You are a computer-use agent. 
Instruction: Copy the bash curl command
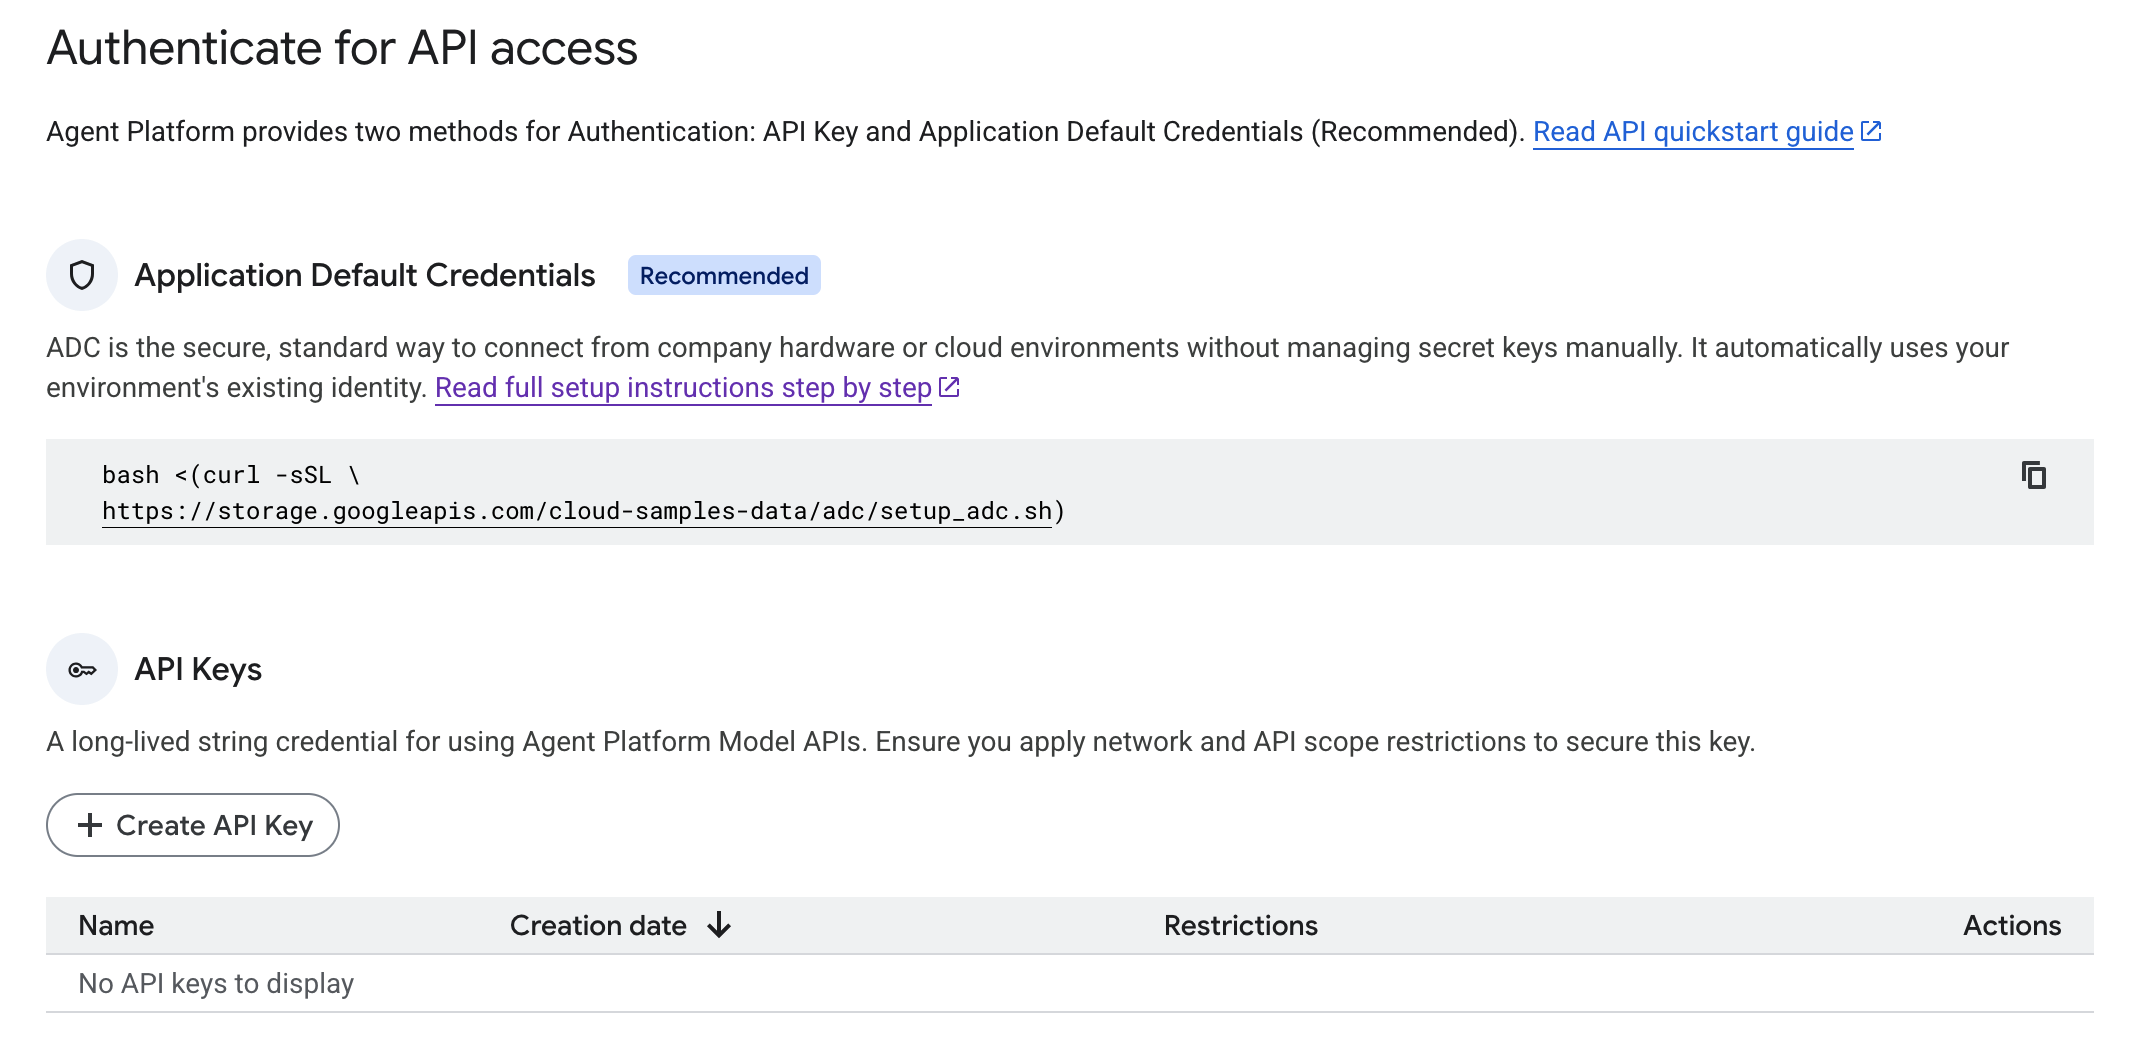click(x=2033, y=475)
